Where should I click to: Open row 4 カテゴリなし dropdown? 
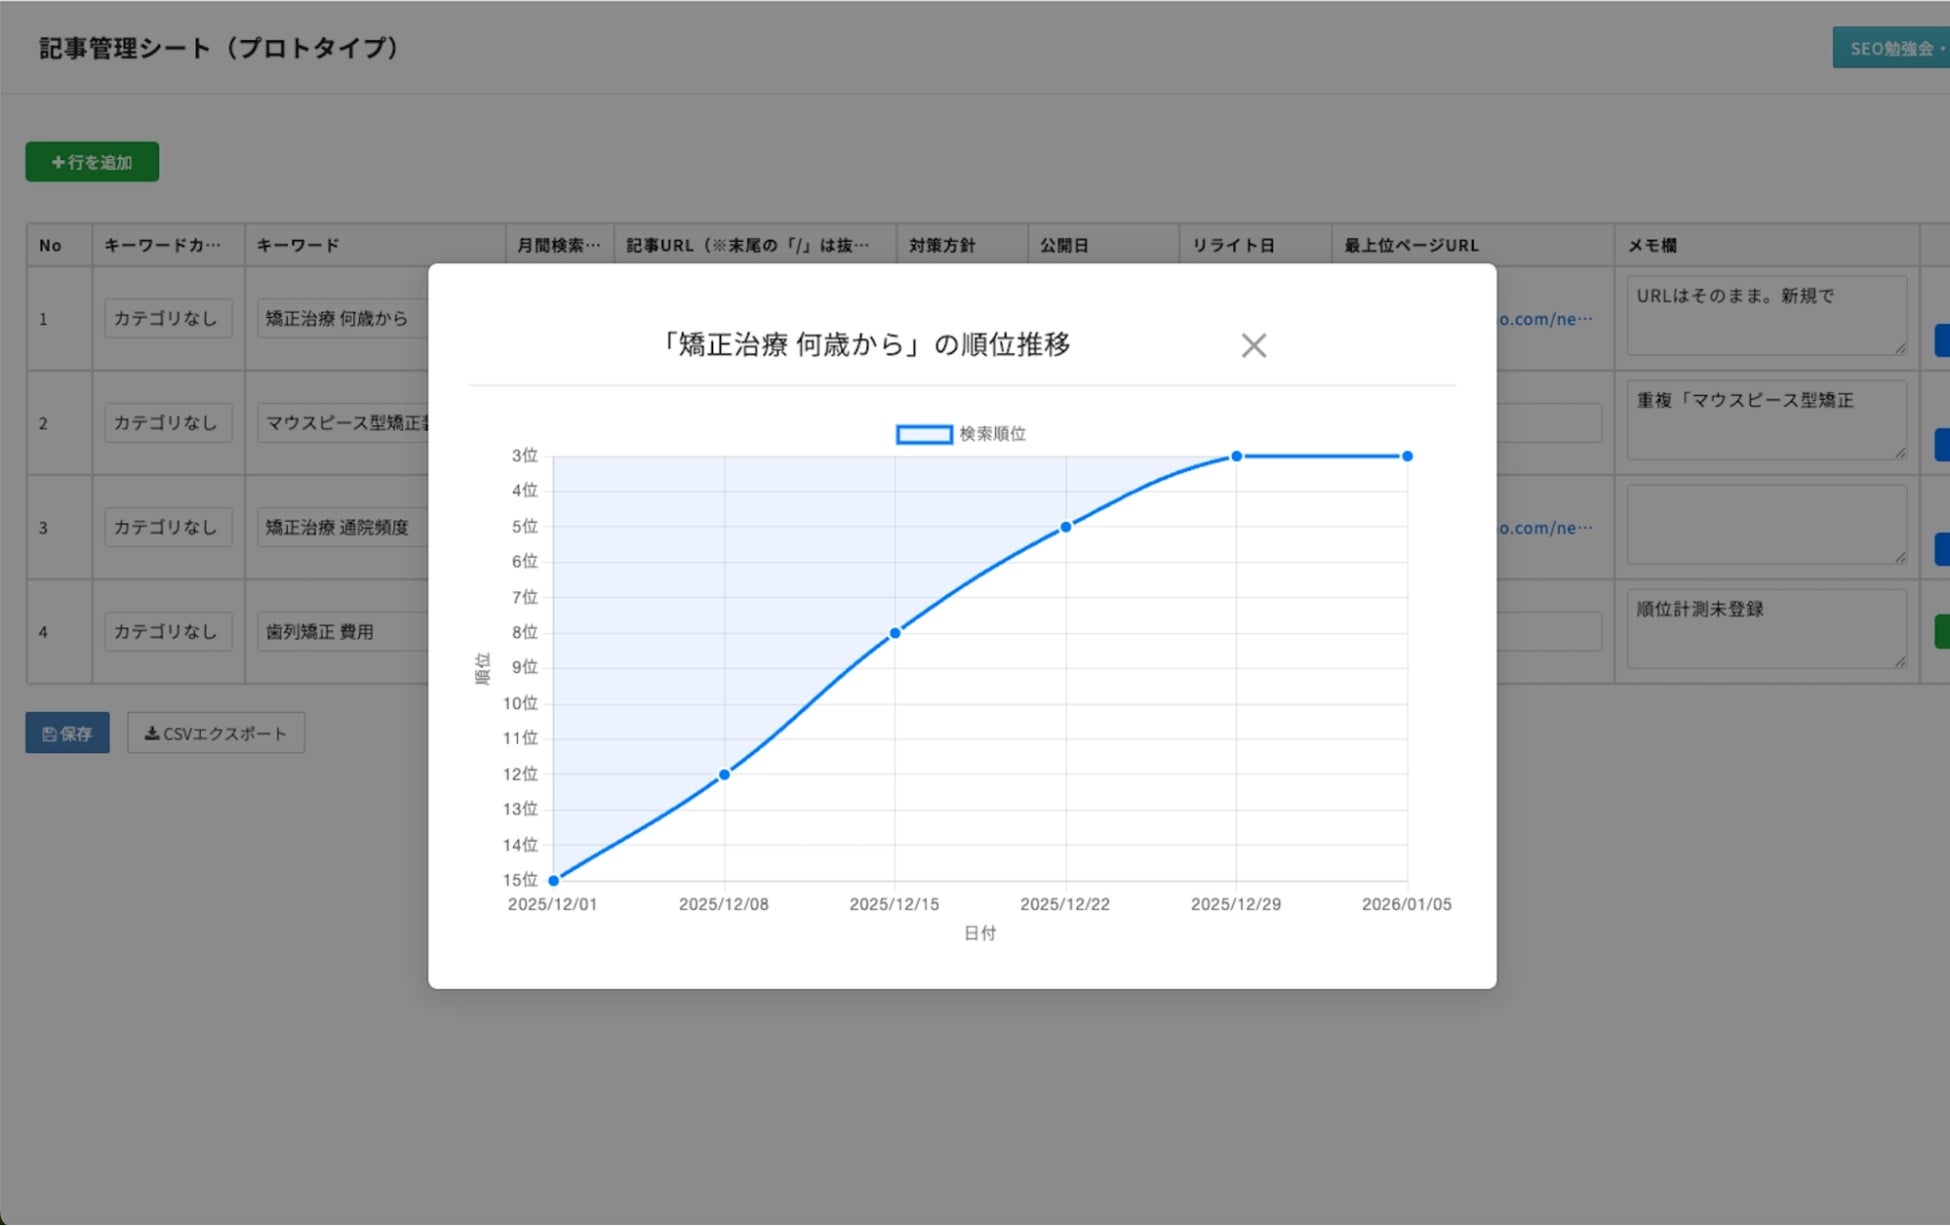pyautogui.click(x=167, y=632)
